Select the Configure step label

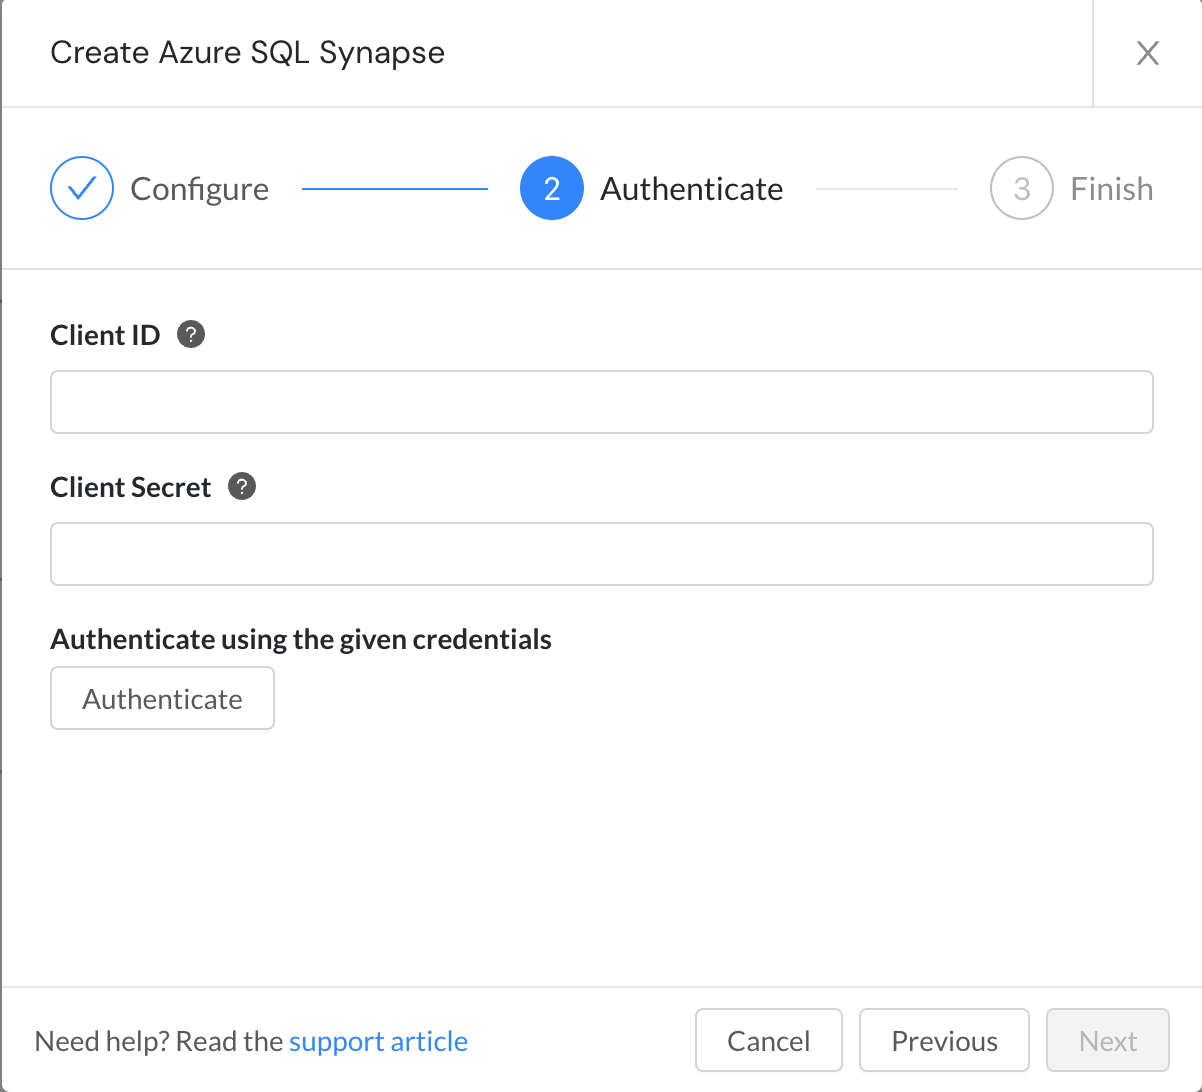click(200, 188)
